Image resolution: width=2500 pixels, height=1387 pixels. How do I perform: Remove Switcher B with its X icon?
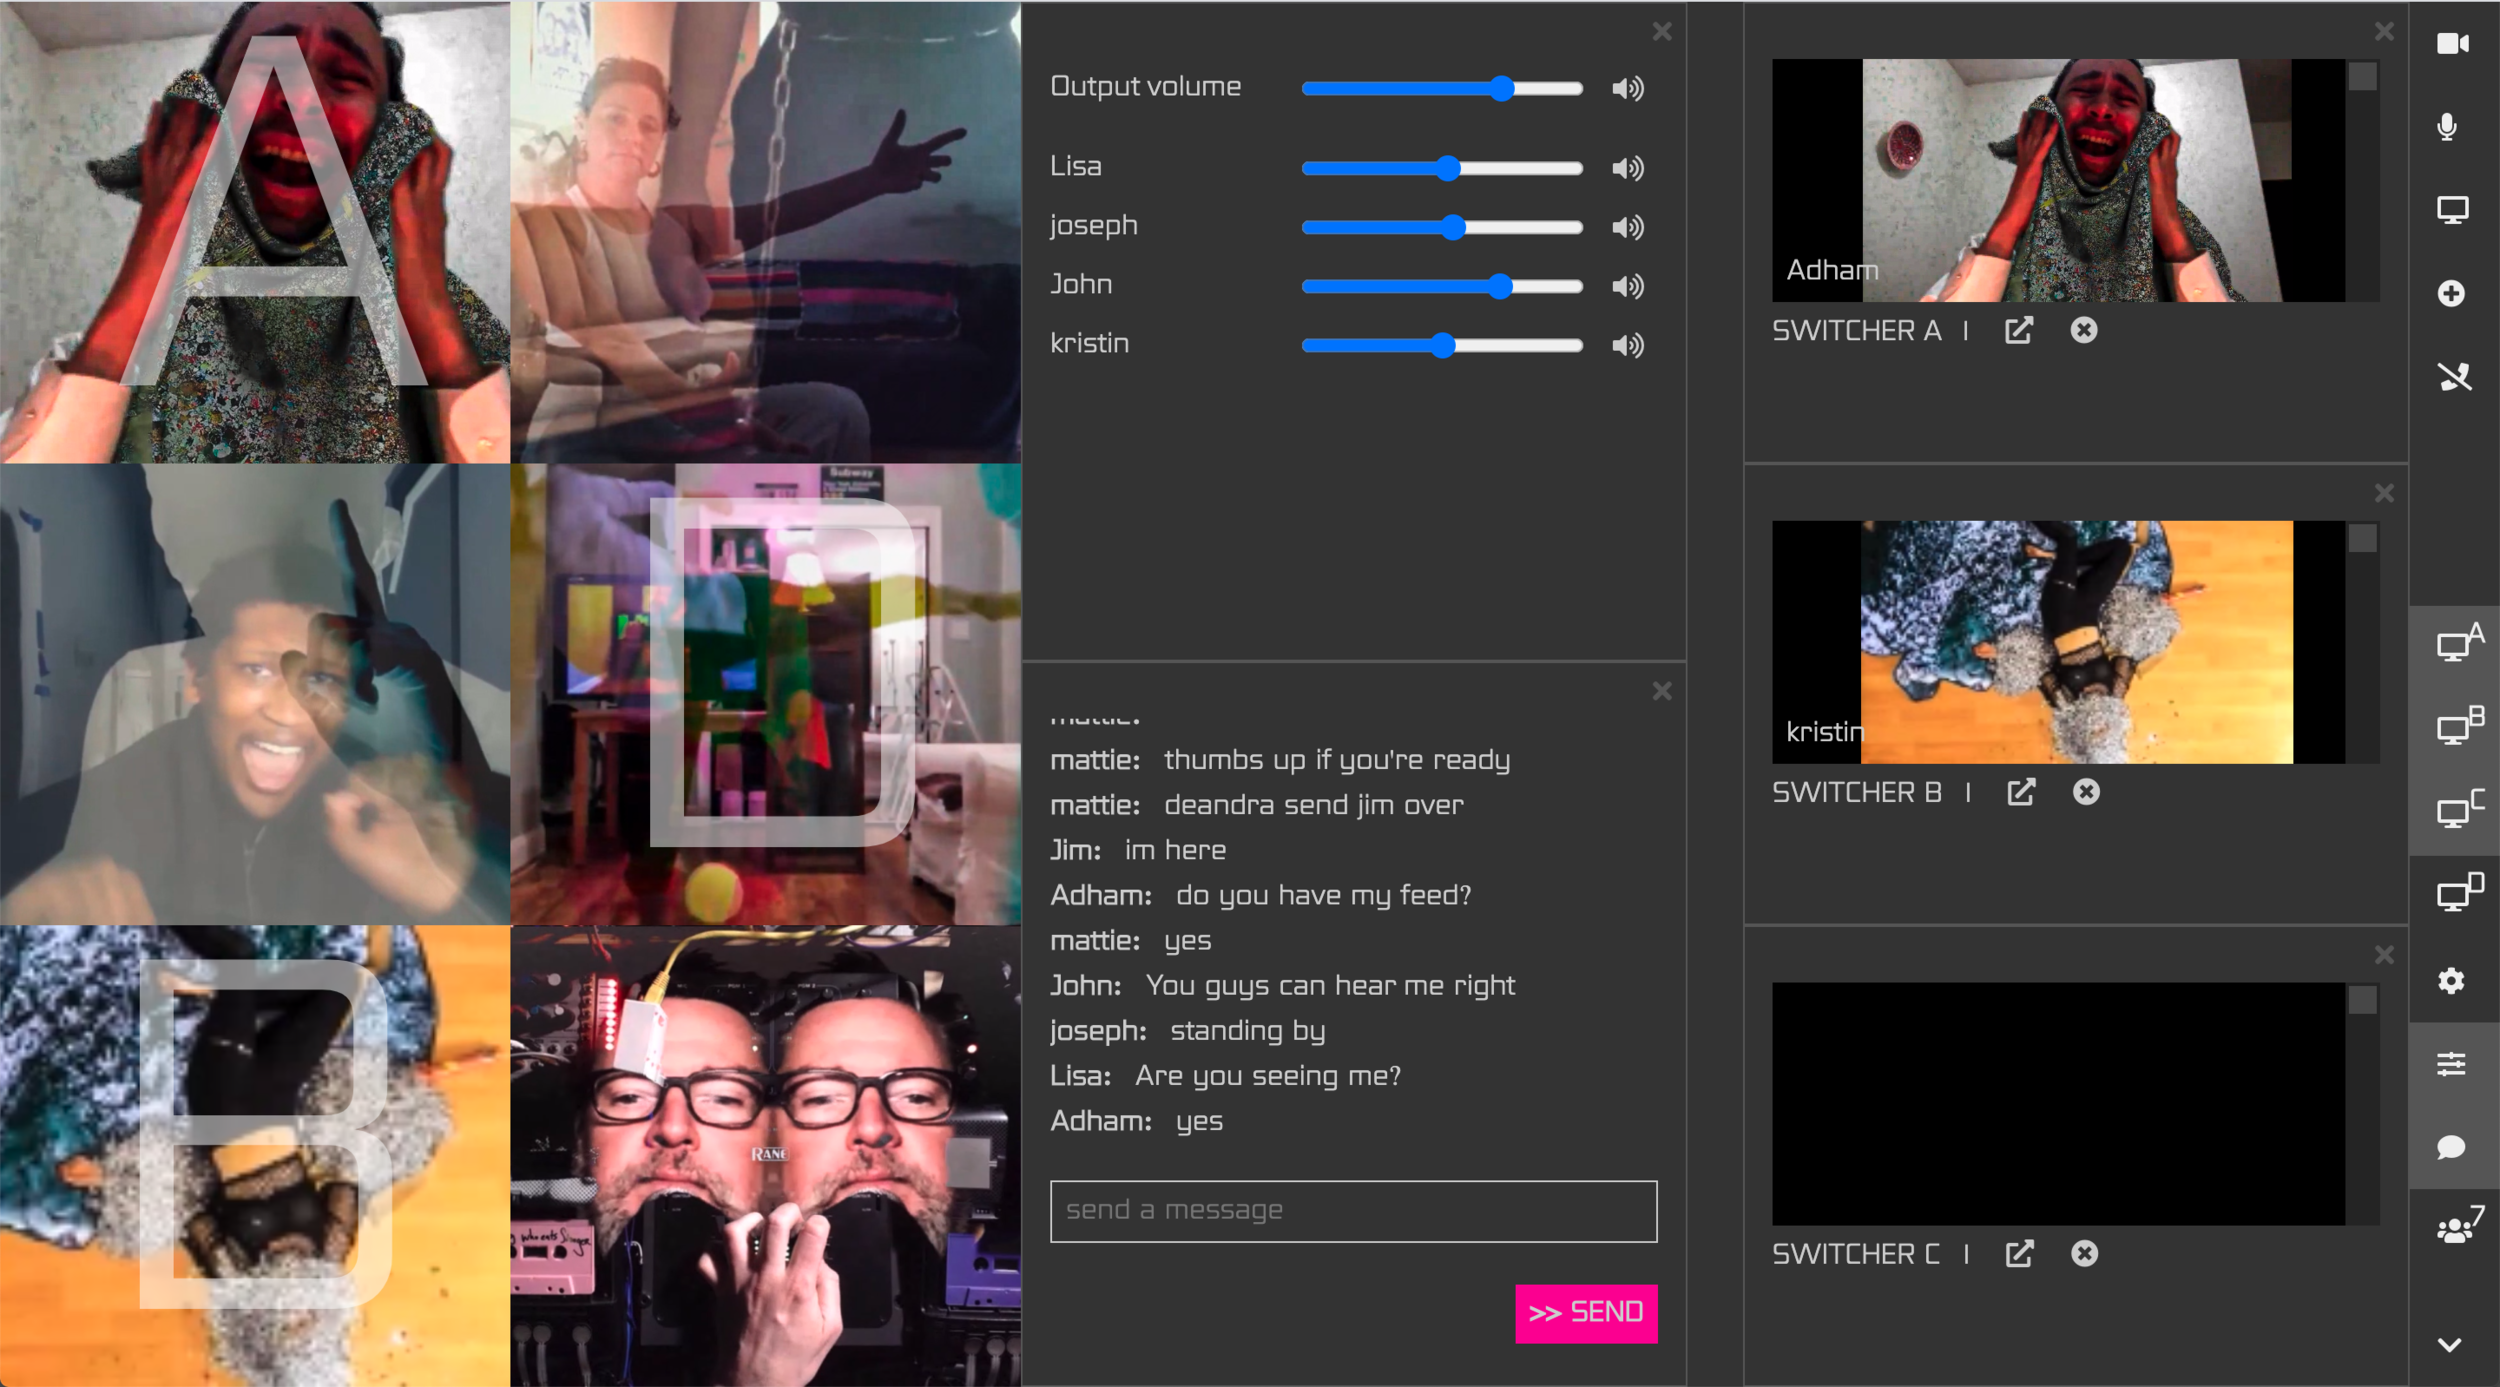pos(2086,792)
